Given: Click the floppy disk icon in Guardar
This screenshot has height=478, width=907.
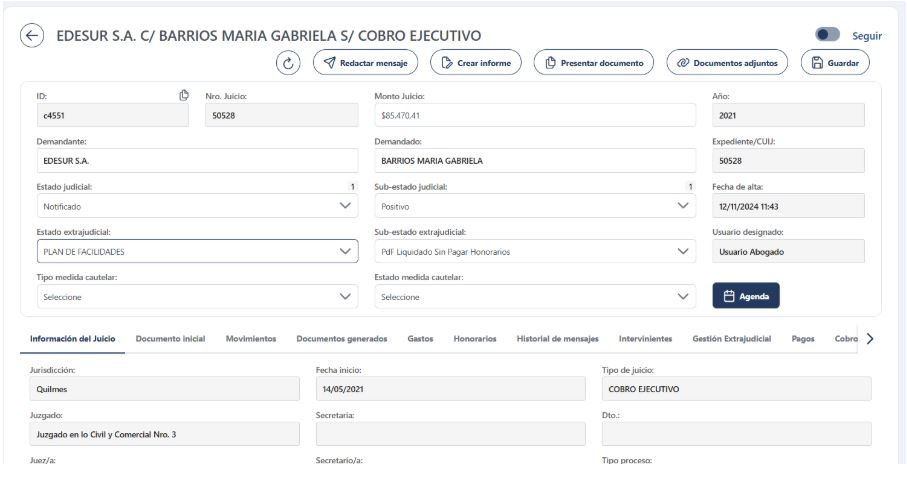Looking at the screenshot, I should point(817,63).
